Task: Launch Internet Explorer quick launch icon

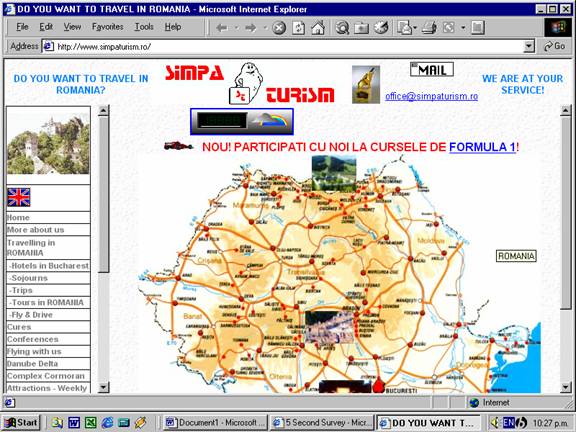Action: point(107,422)
